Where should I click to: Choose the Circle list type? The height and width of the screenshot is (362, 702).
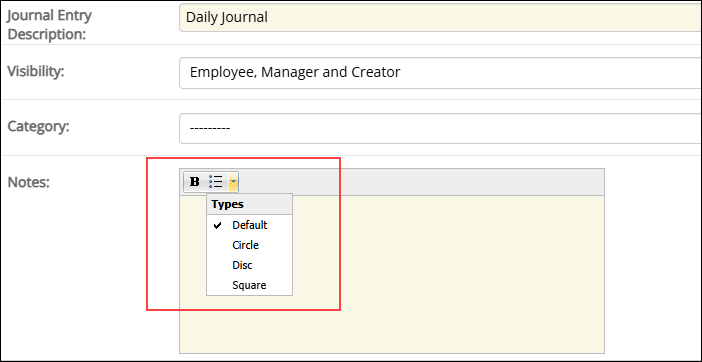[x=249, y=245]
